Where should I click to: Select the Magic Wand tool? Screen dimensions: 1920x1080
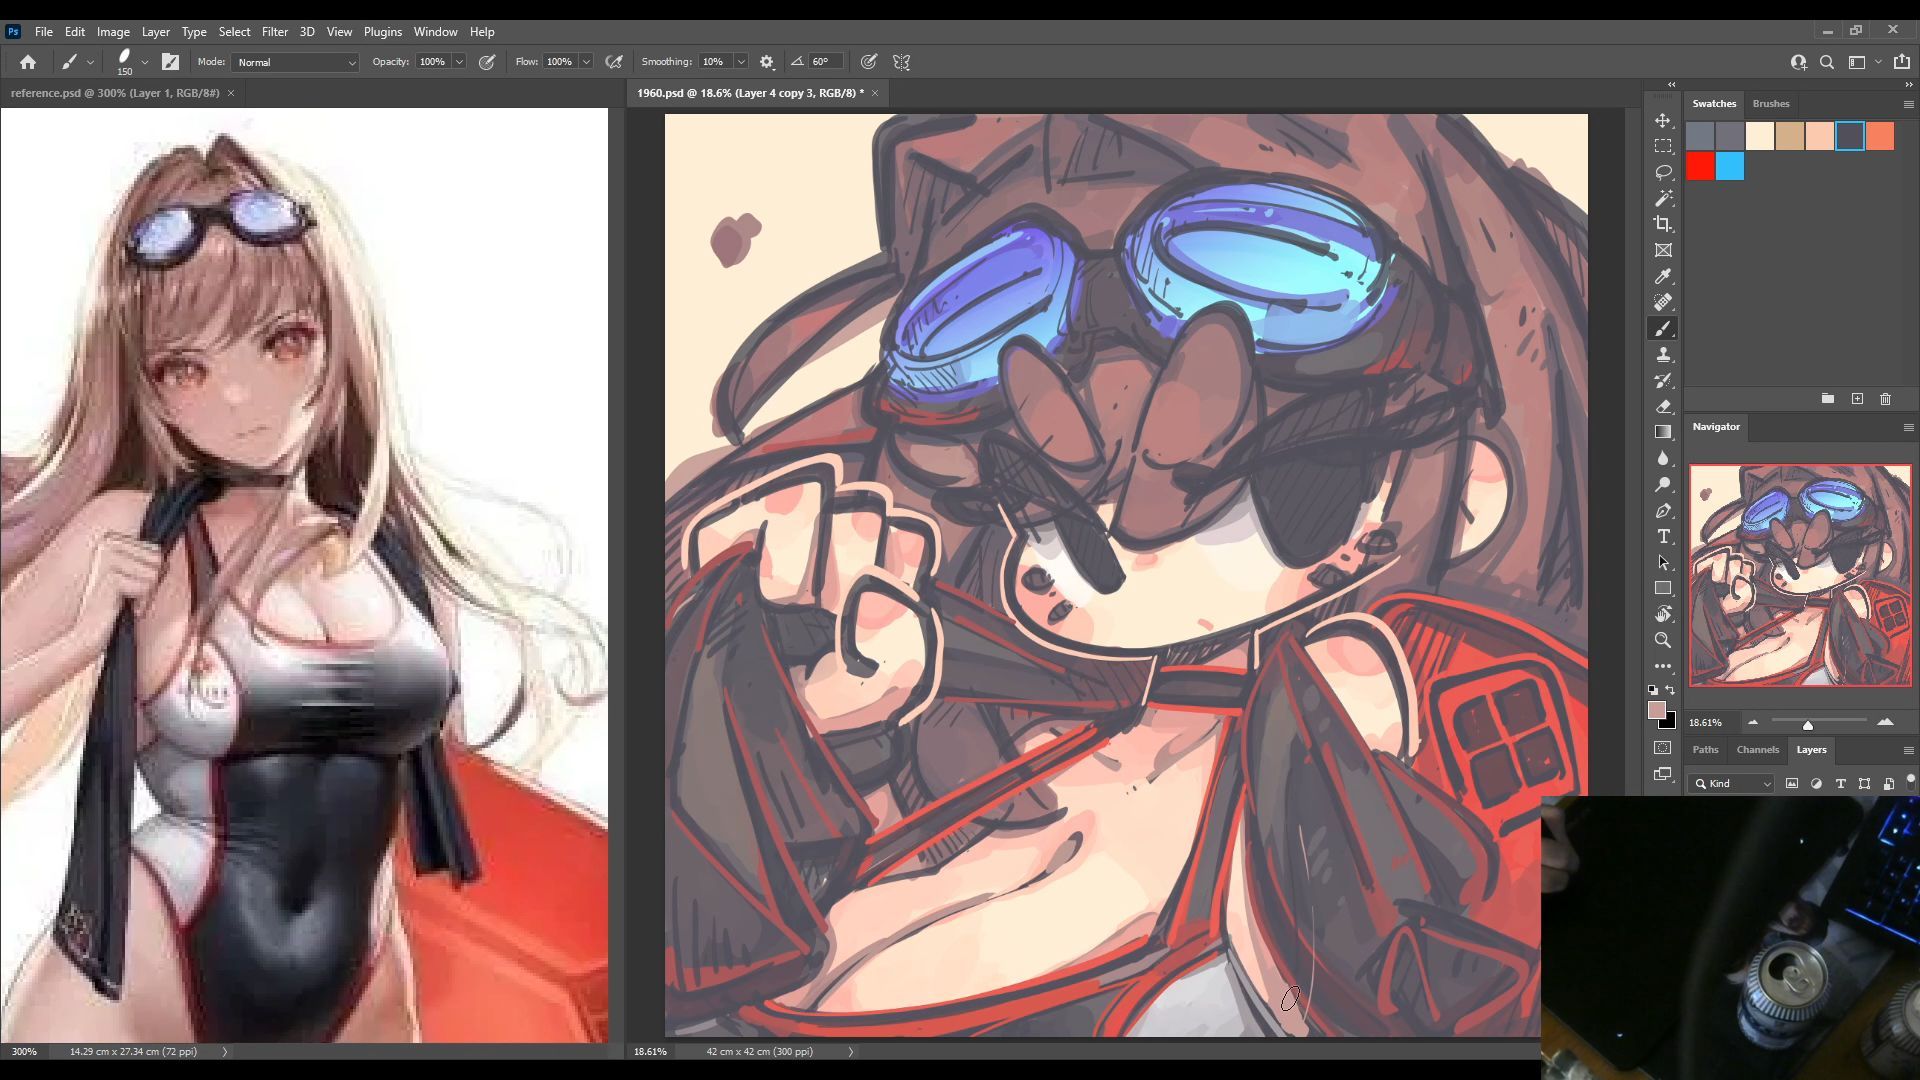pyautogui.click(x=1663, y=198)
